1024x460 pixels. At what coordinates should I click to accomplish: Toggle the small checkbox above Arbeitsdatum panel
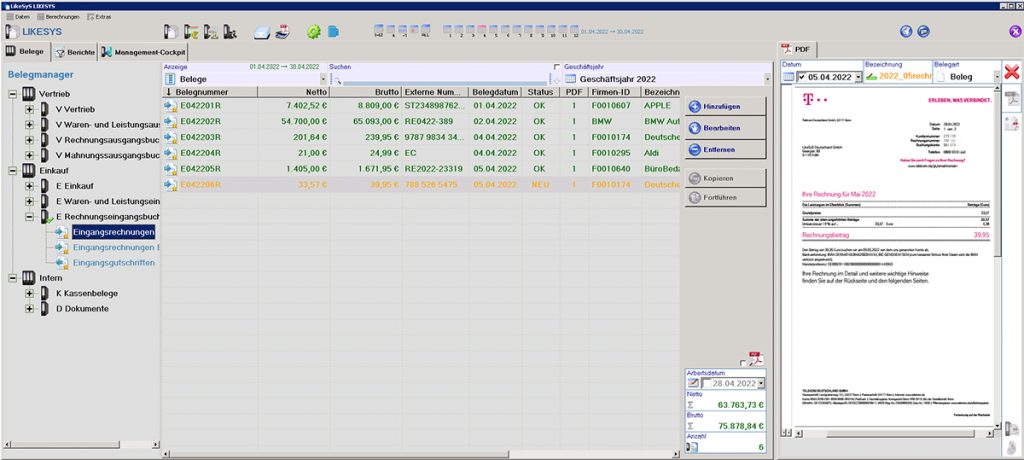(743, 364)
